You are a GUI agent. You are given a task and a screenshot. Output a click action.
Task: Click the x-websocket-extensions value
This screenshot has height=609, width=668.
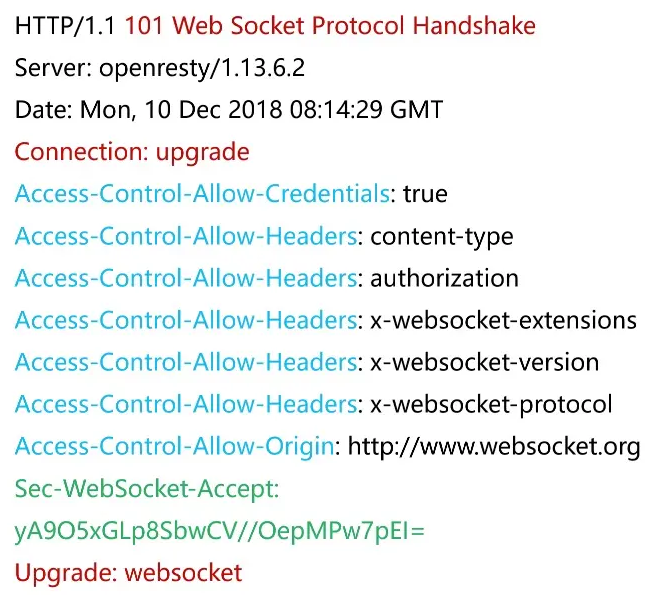(x=504, y=320)
